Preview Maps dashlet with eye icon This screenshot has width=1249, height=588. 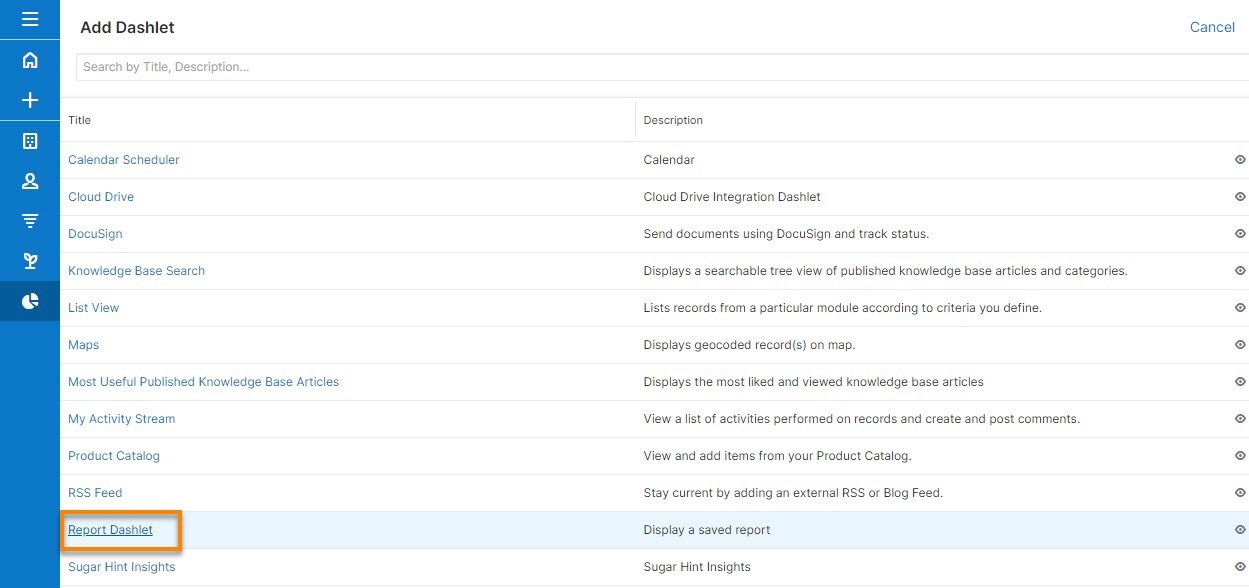click(1240, 345)
